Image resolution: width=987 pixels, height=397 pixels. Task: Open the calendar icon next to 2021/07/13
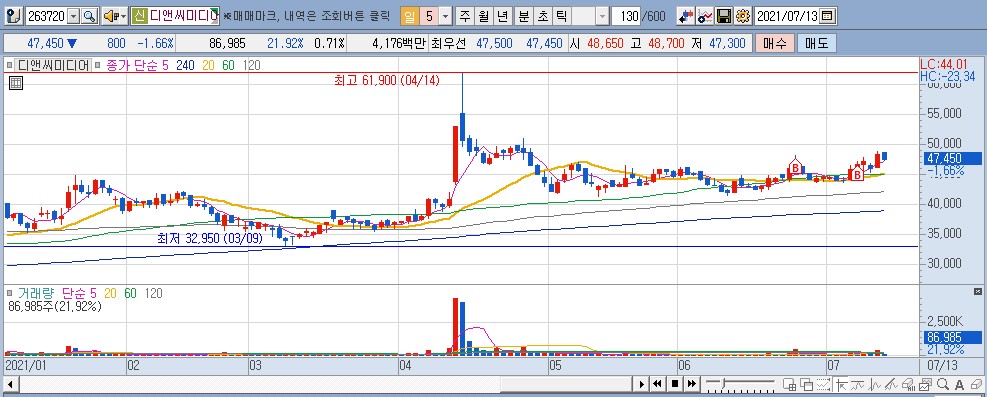pyautogui.click(x=827, y=16)
